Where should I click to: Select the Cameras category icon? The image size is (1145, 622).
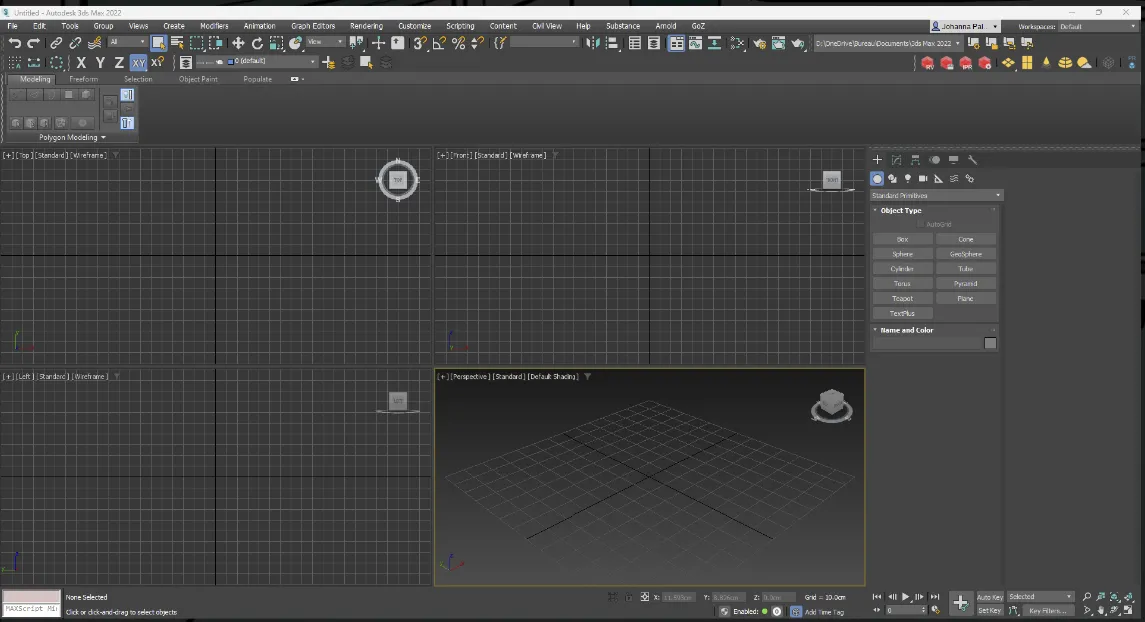click(x=923, y=178)
